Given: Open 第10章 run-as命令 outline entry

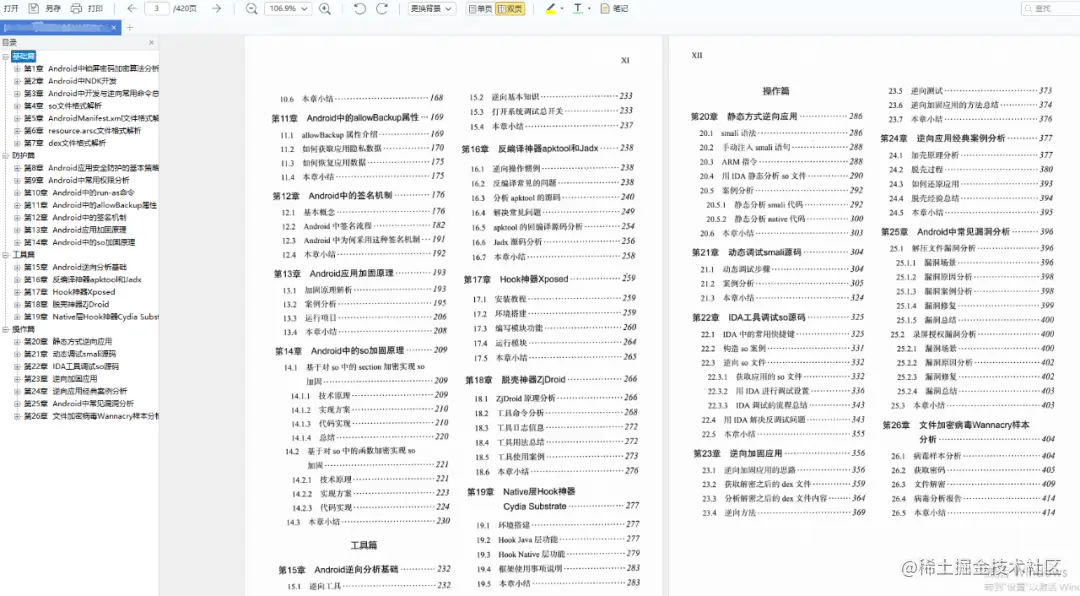Looking at the screenshot, I should click(x=79, y=193).
